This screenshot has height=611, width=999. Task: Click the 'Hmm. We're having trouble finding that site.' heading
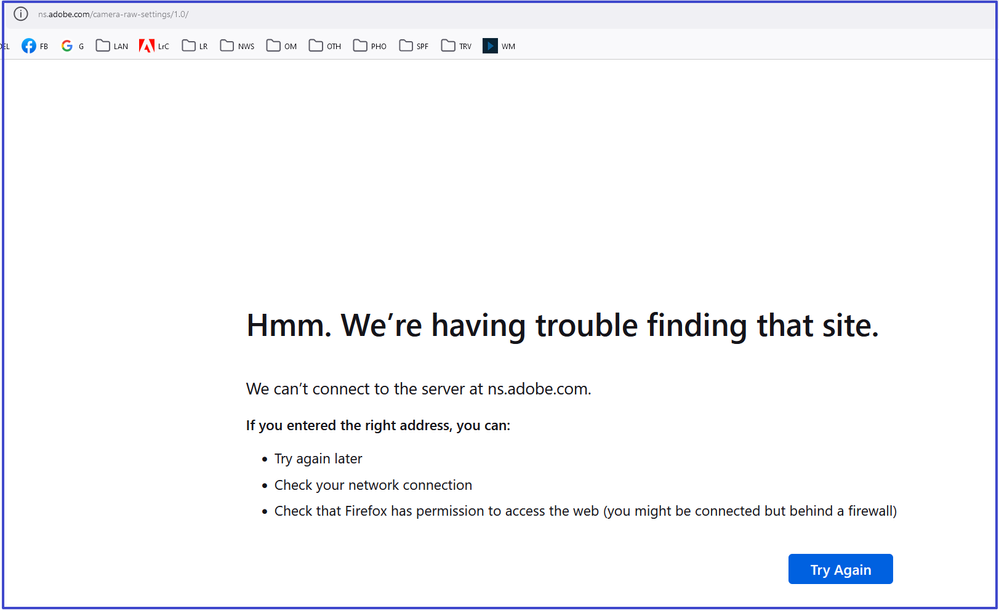pos(563,326)
